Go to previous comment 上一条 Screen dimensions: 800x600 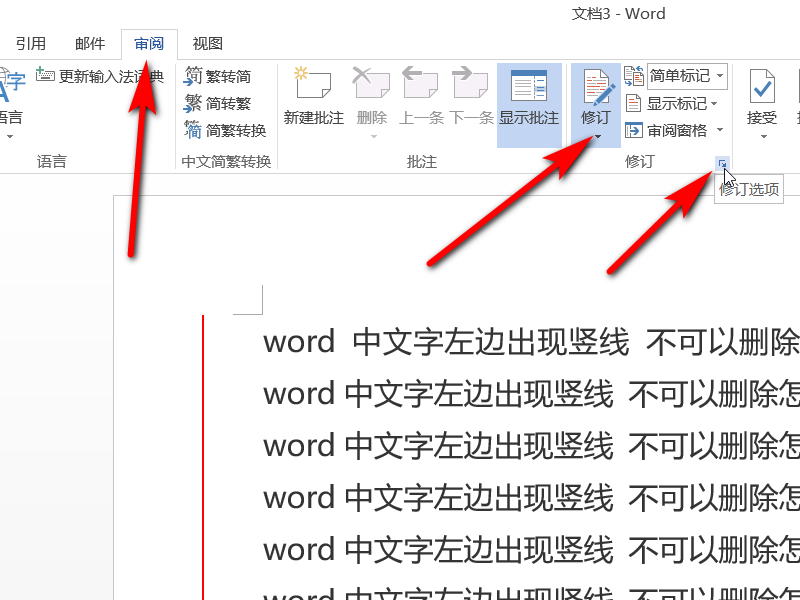[421, 97]
